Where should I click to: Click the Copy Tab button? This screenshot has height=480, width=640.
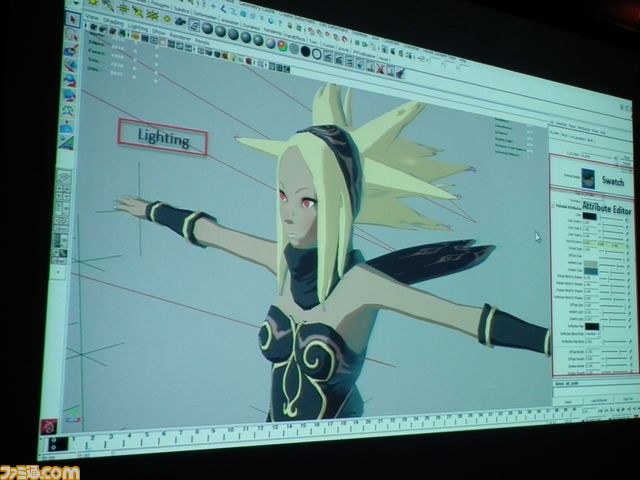(x=628, y=399)
